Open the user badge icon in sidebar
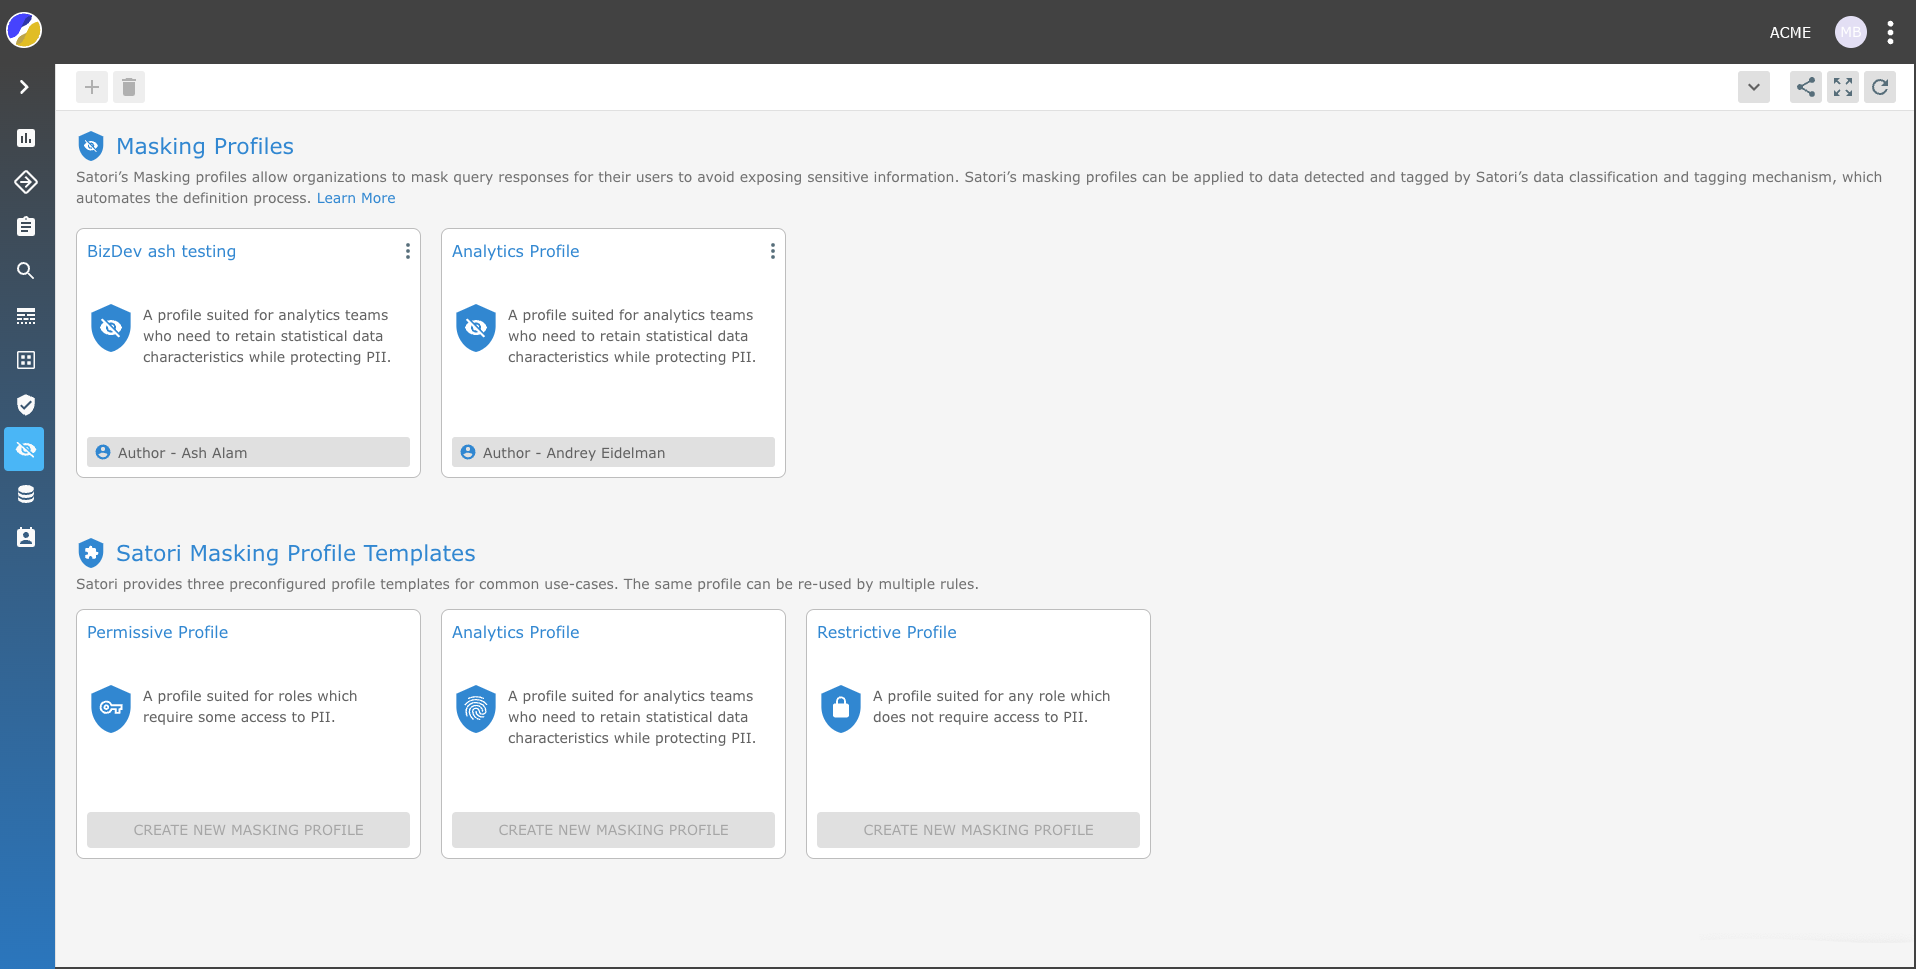This screenshot has height=969, width=1916. coord(26,538)
